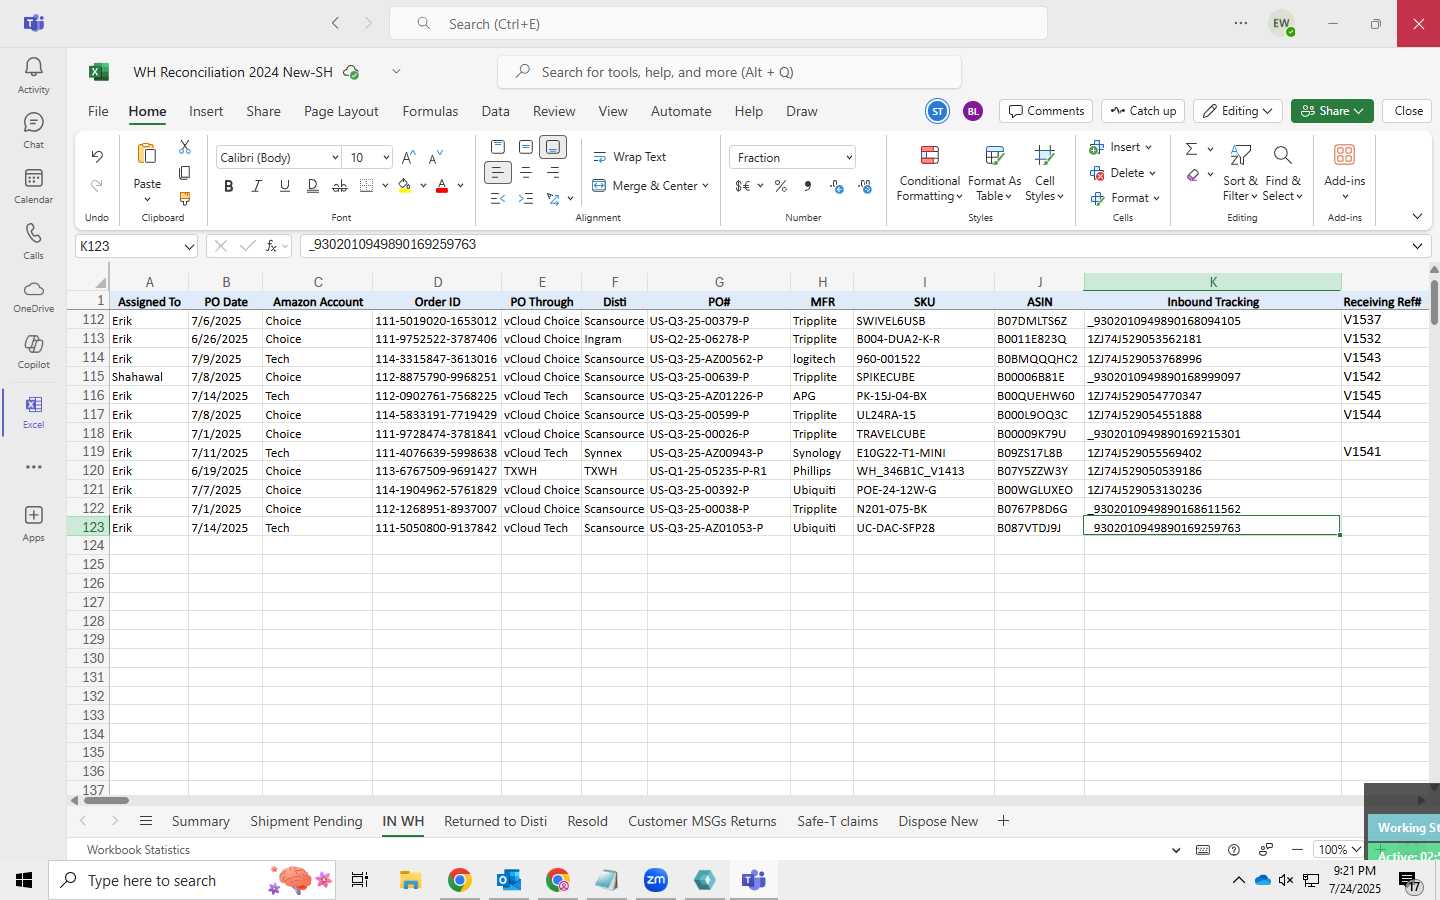Open OneDrive in Teams sidebar
1440x900 pixels.
tap(33, 296)
